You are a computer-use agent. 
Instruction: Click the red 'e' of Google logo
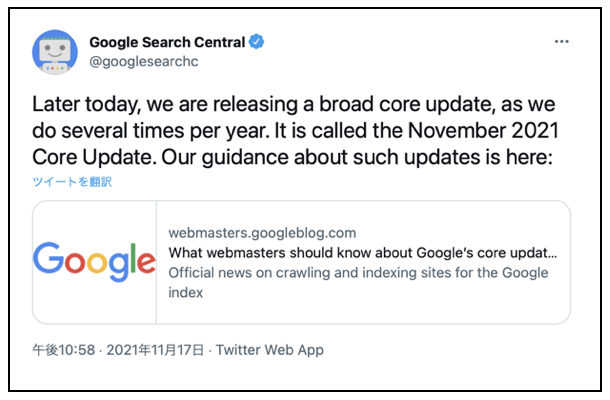click(144, 265)
